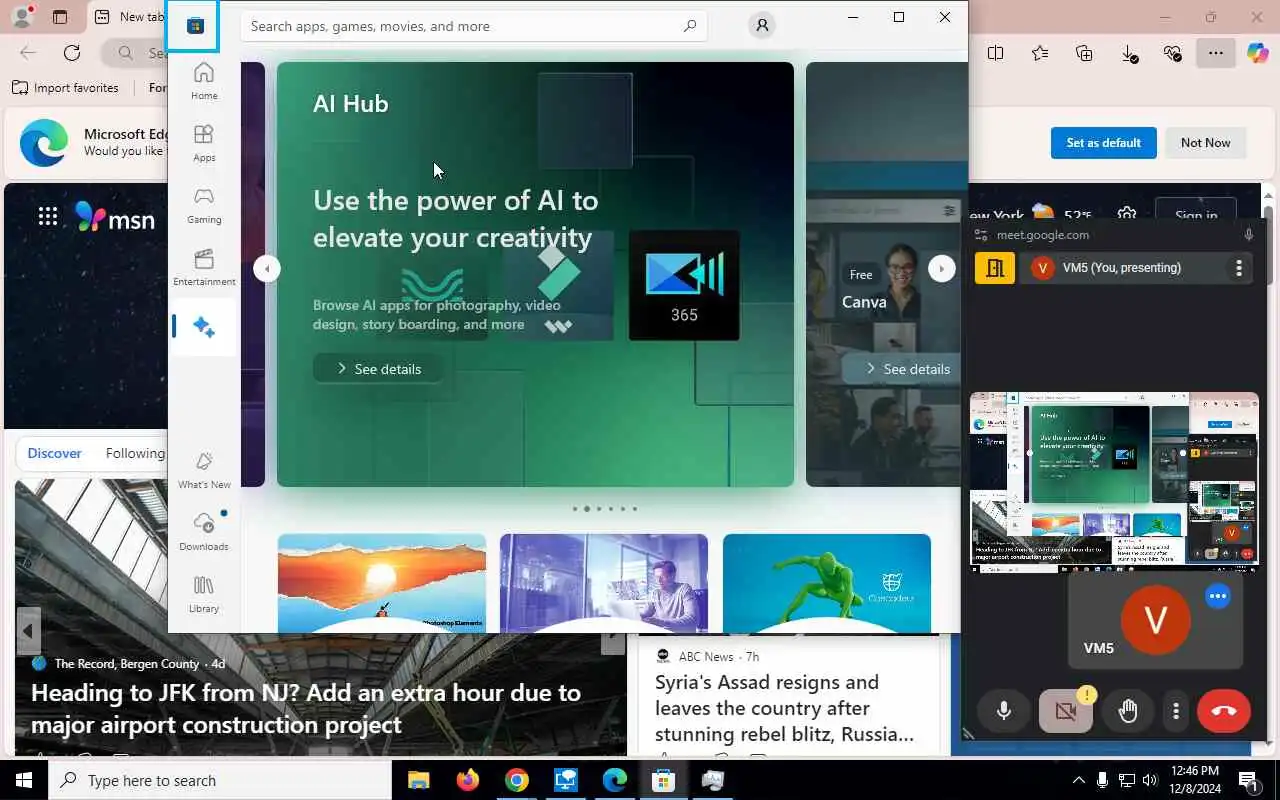1280x800 pixels.
Task: Open MSN page settings gear
Action: coord(1127,215)
